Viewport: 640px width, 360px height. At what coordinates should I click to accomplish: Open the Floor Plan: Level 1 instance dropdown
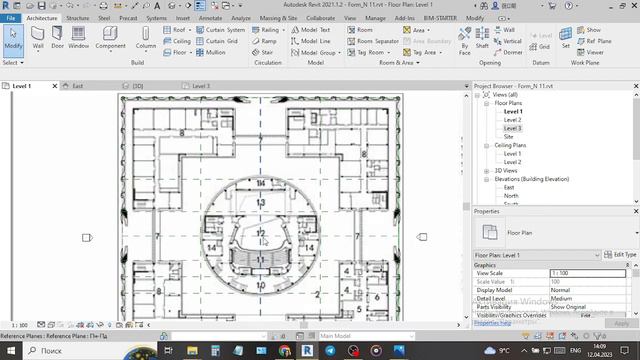(x=537, y=255)
